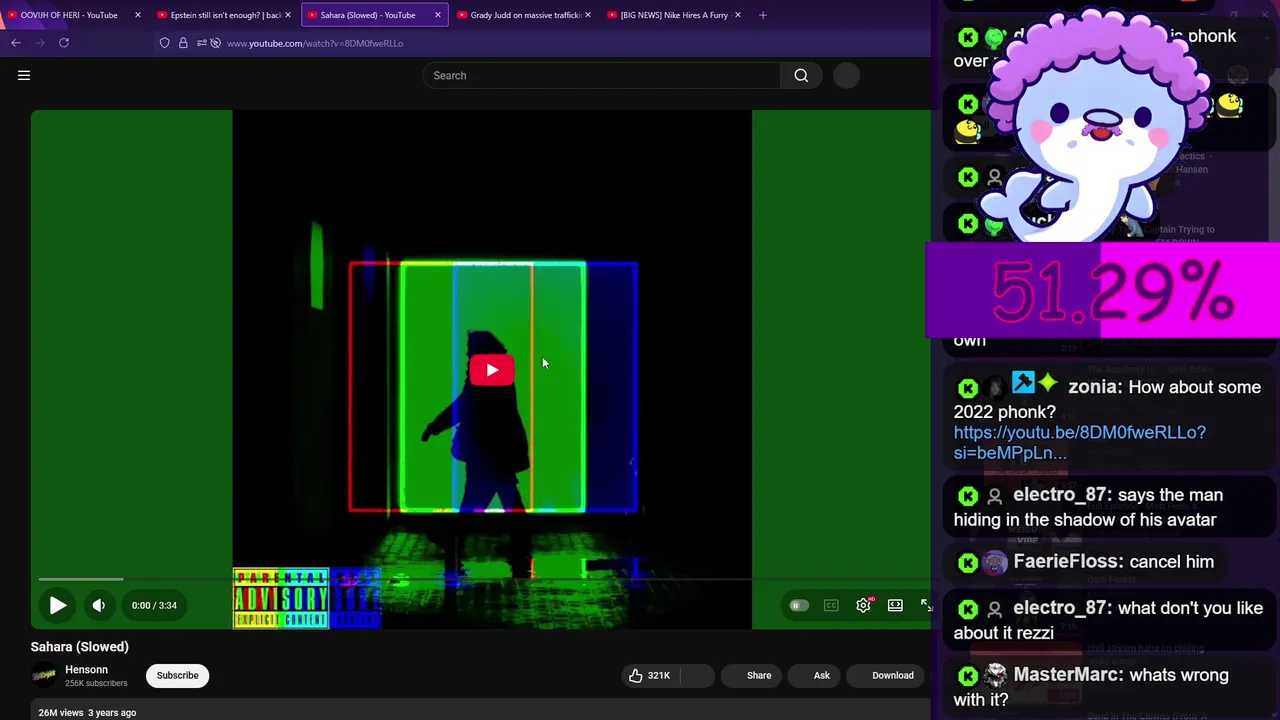The image size is (1280, 720).
Task: Dislike the video beside the 321K likes
Action: pyautogui.click(x=697, y=676)
